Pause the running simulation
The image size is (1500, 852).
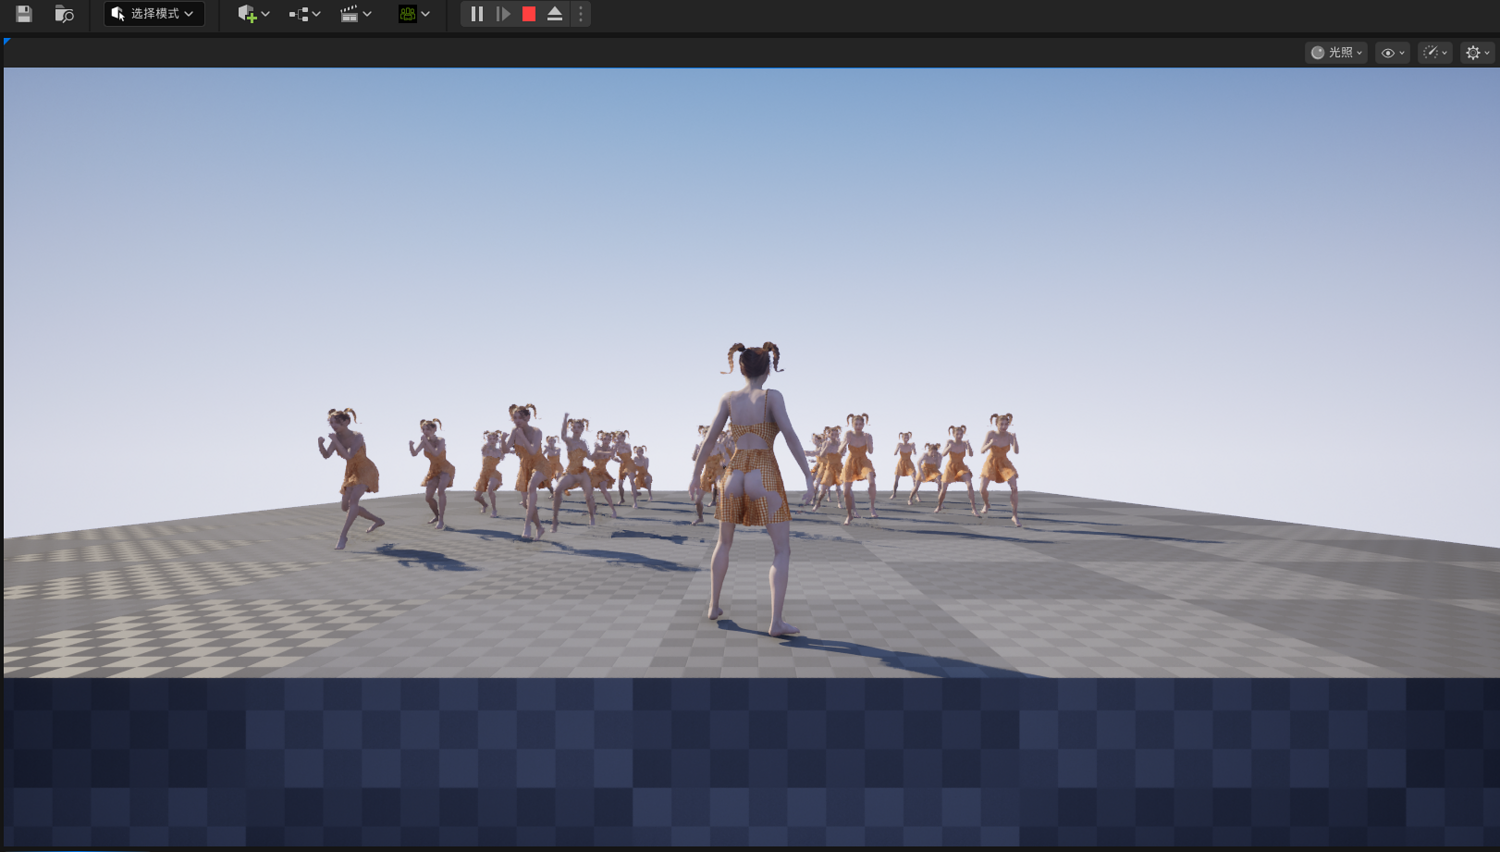coord(477,14)
